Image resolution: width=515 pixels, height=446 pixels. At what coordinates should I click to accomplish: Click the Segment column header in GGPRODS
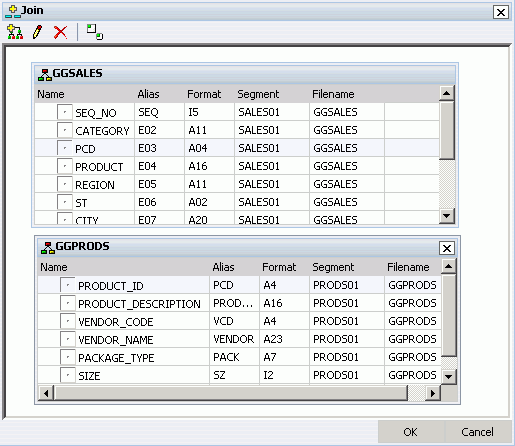coord(333,267)
